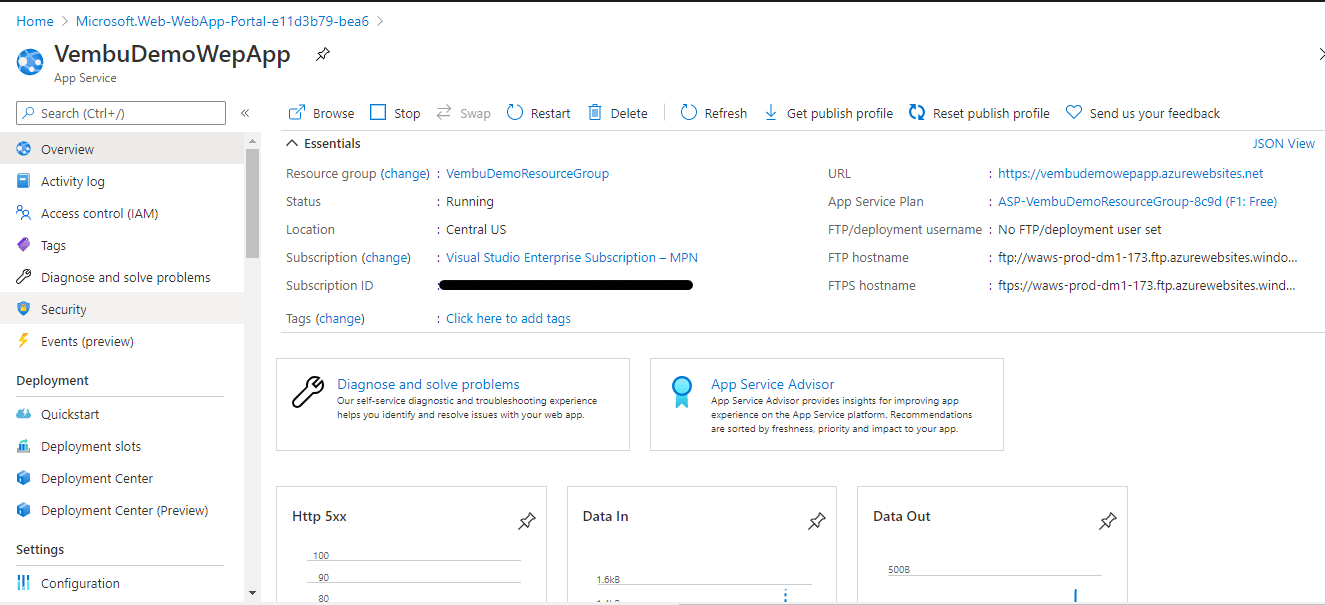Open Microsoft.Web-WebApp-Portal breadcrumb

[x=222, y=21]
